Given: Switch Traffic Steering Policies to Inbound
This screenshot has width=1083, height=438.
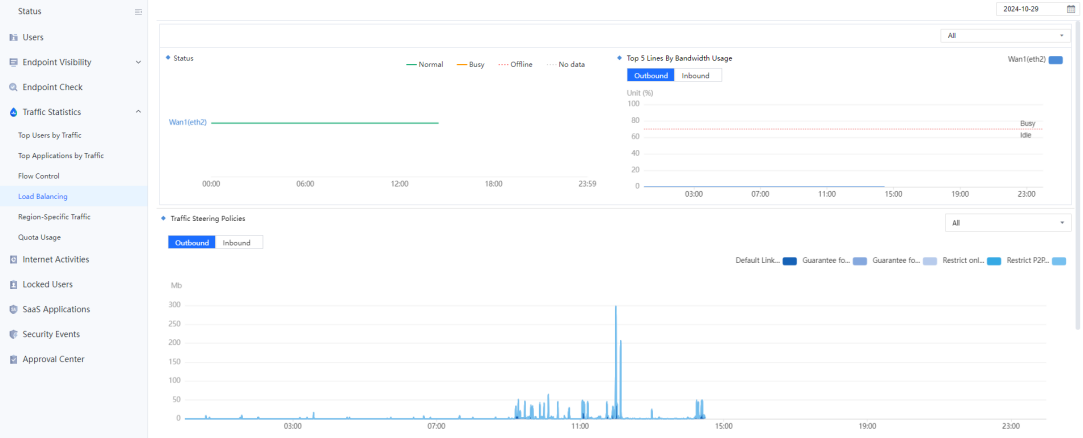Looking at the screenshot, I should pyautogui.click(x=237, y=242).
